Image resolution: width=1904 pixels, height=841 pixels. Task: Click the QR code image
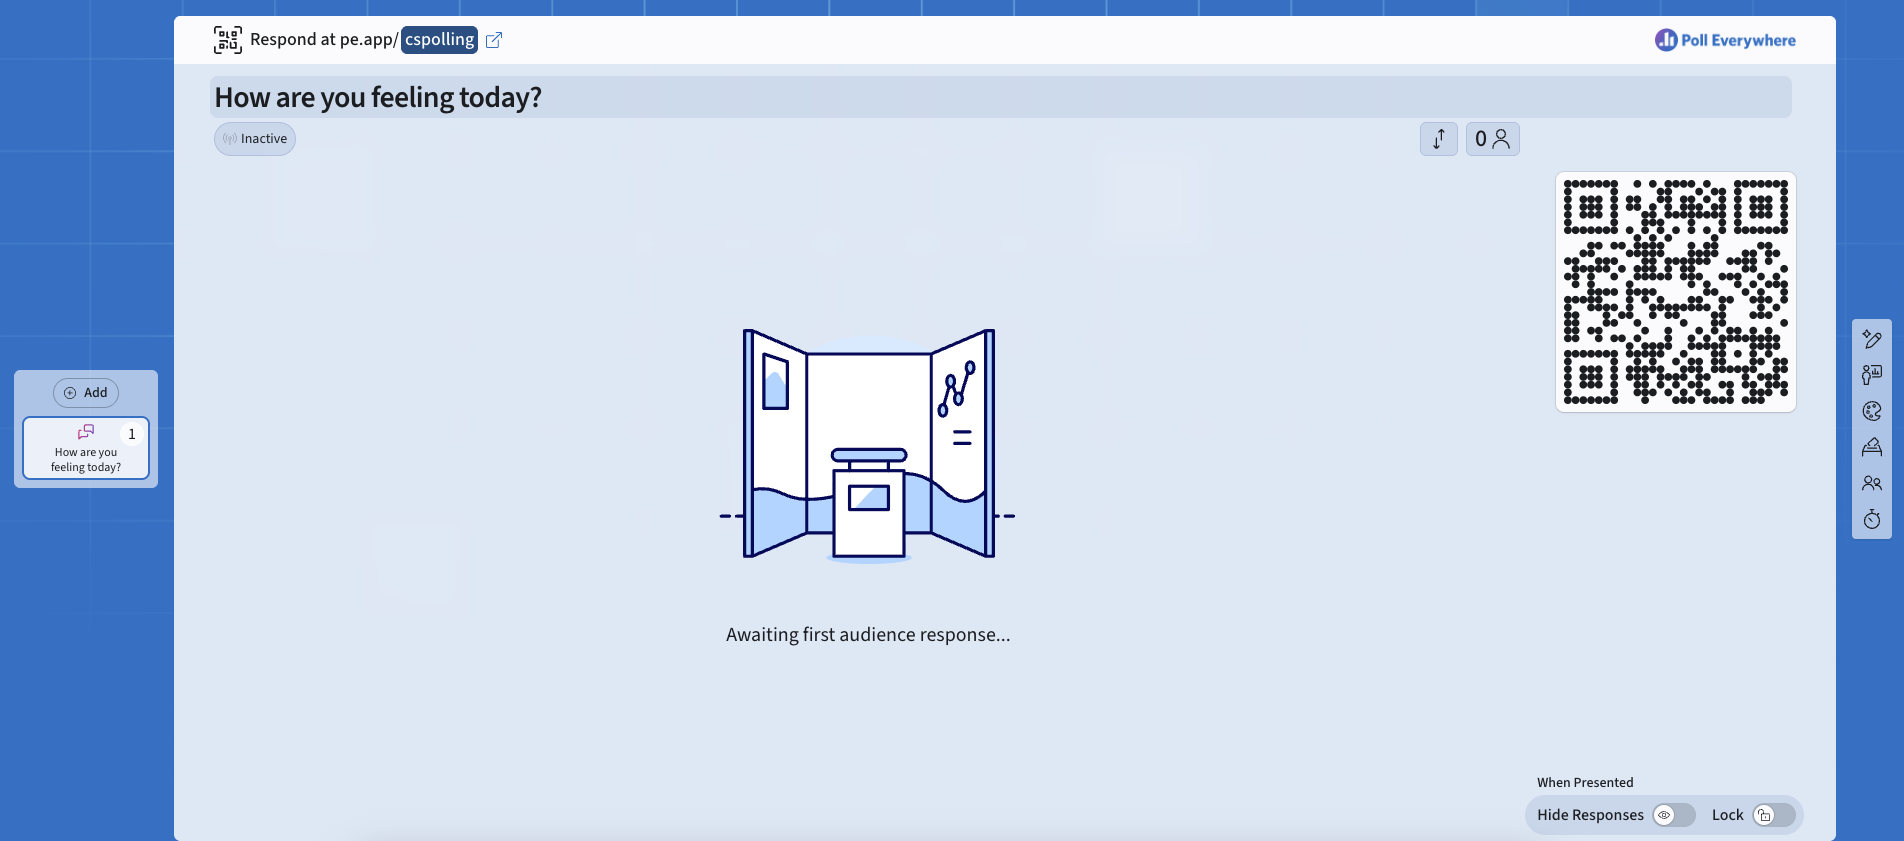(1675, 292)
